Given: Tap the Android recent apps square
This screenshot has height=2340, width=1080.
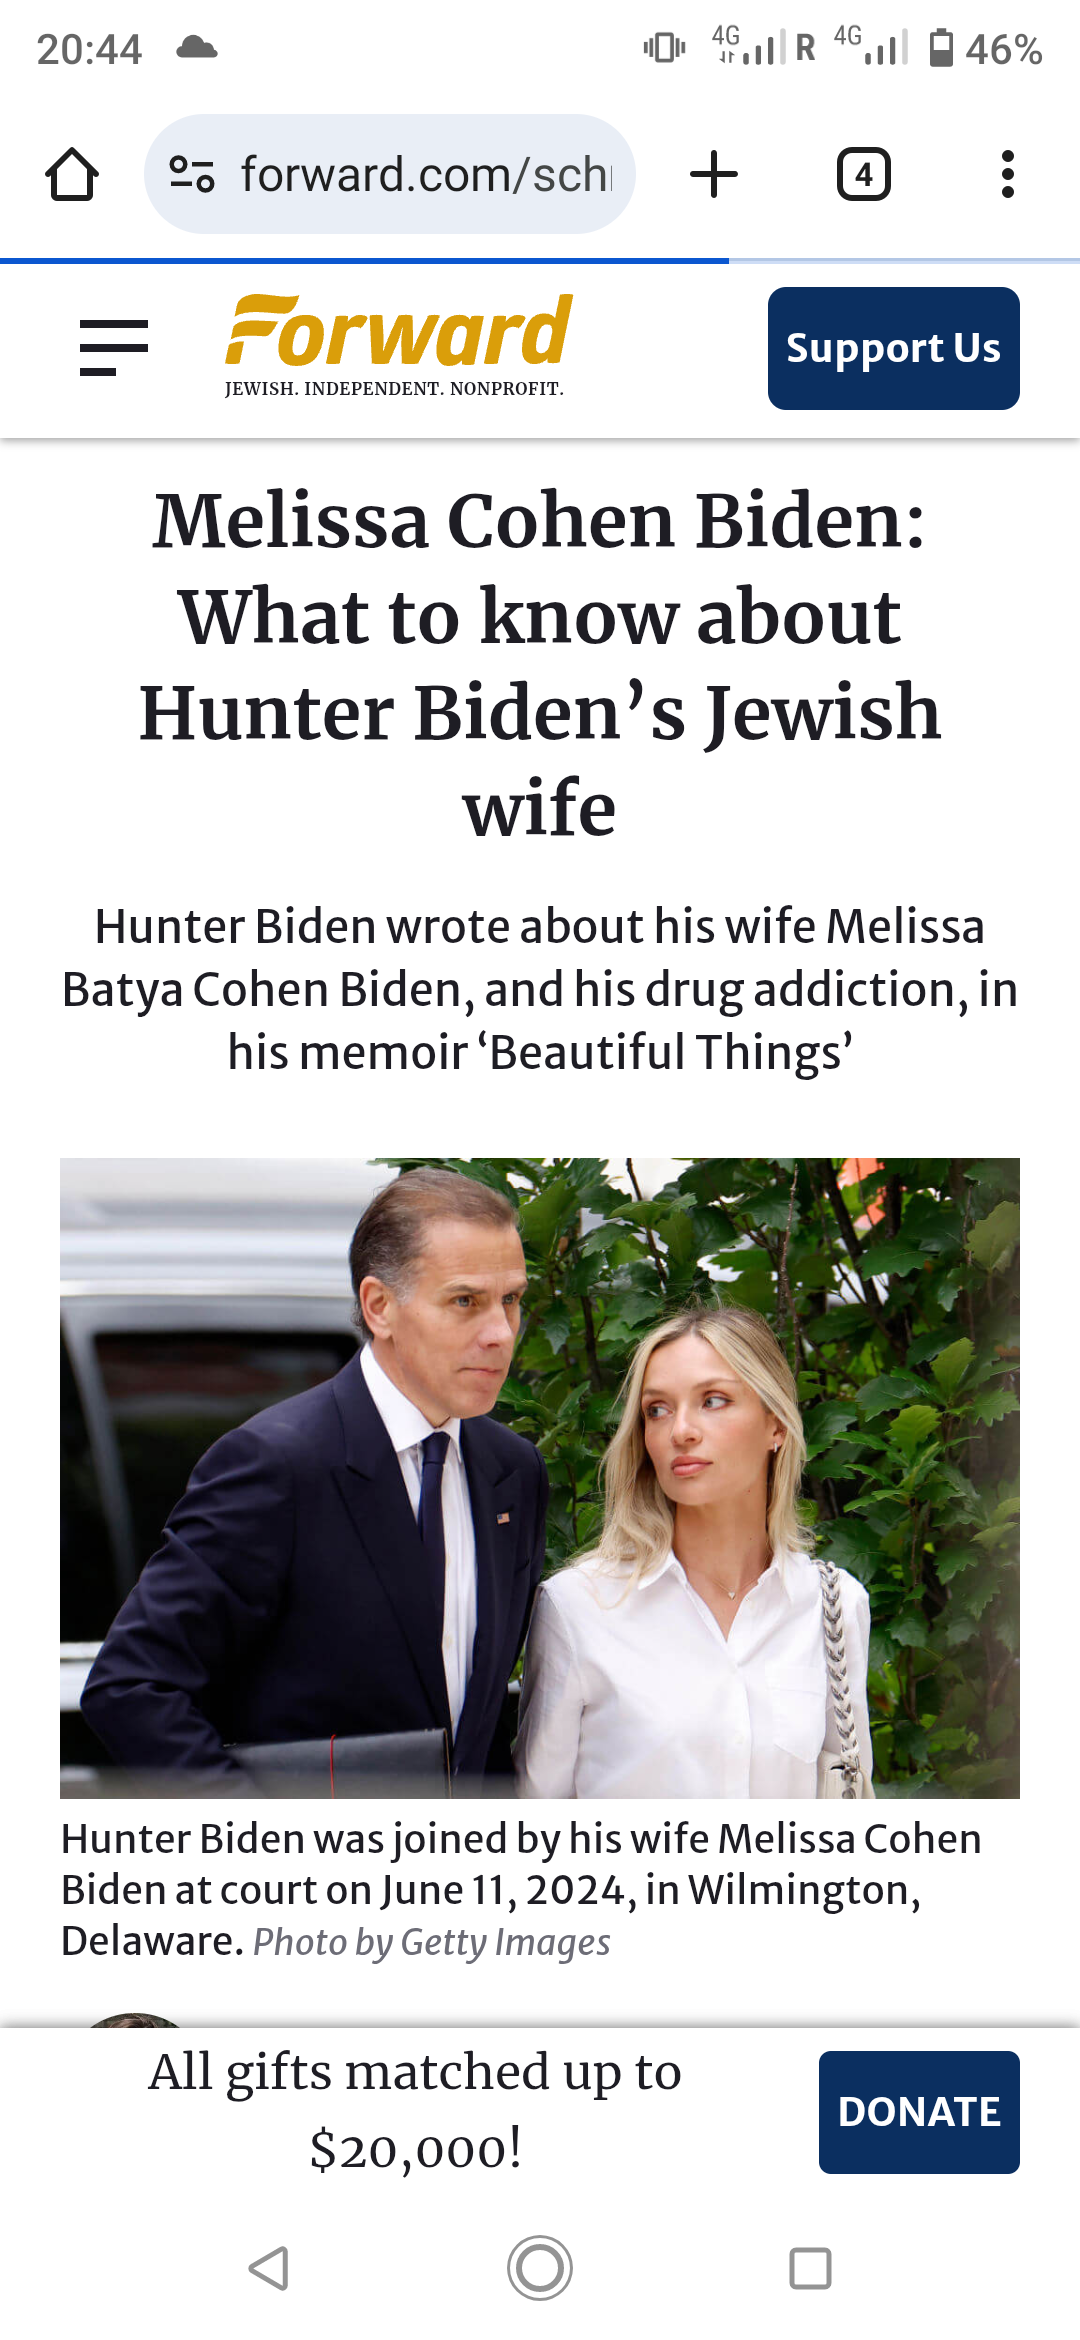Looking at the screenshot, I should click(810, 2268).
